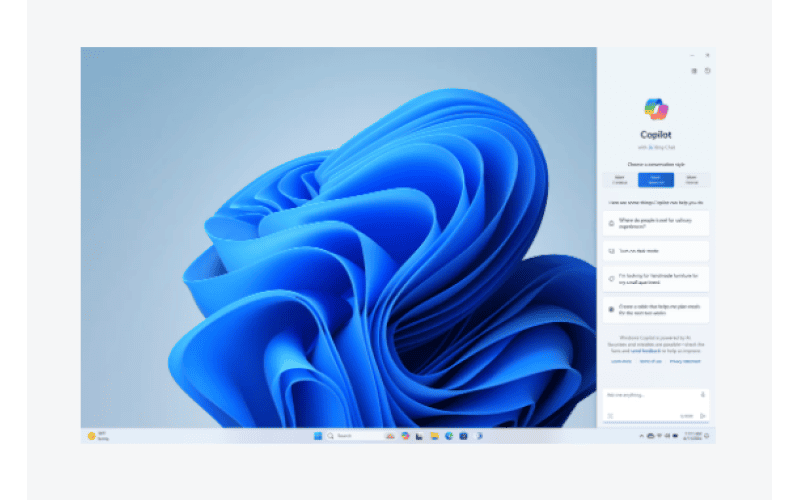Open the network and volume quick settings

pyautogui.click(x=660, y=436)
